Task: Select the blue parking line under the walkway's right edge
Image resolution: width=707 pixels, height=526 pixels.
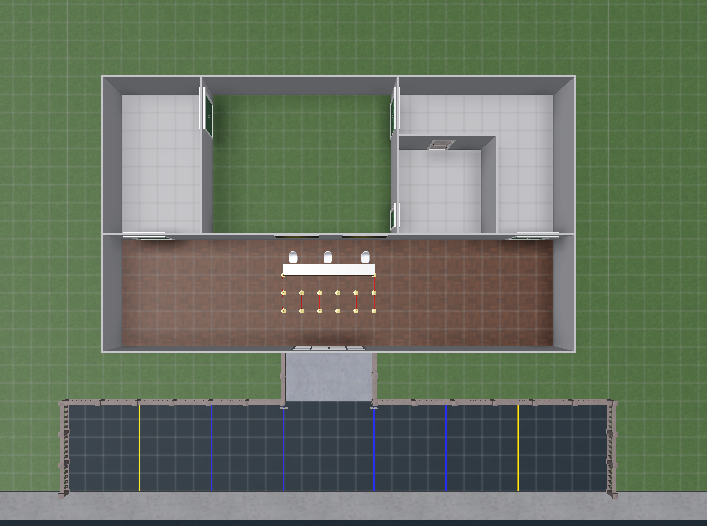Action: [x=374, y=448]
